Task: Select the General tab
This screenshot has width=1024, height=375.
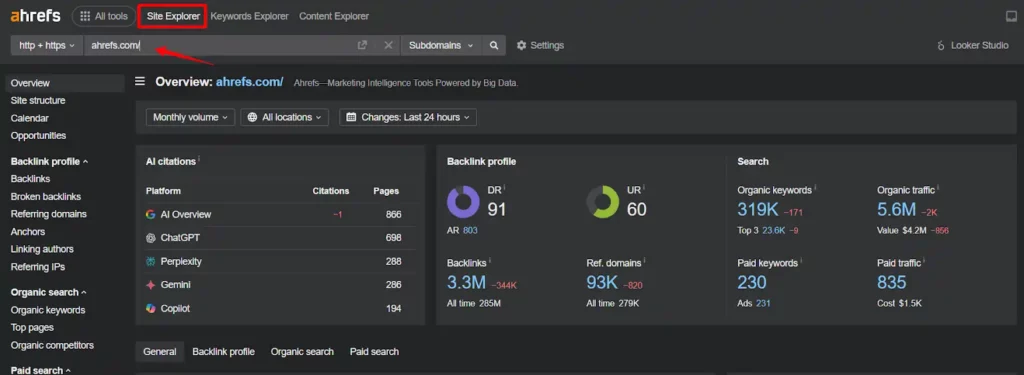Action: click(x=160, y=351)
